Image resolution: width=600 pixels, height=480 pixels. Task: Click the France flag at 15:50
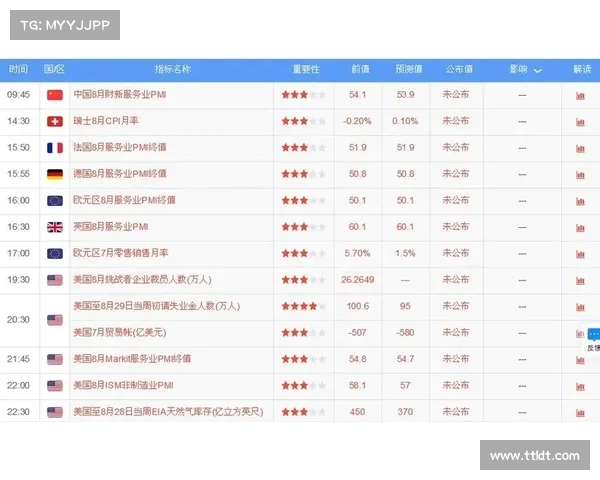(x=55, y=148)
